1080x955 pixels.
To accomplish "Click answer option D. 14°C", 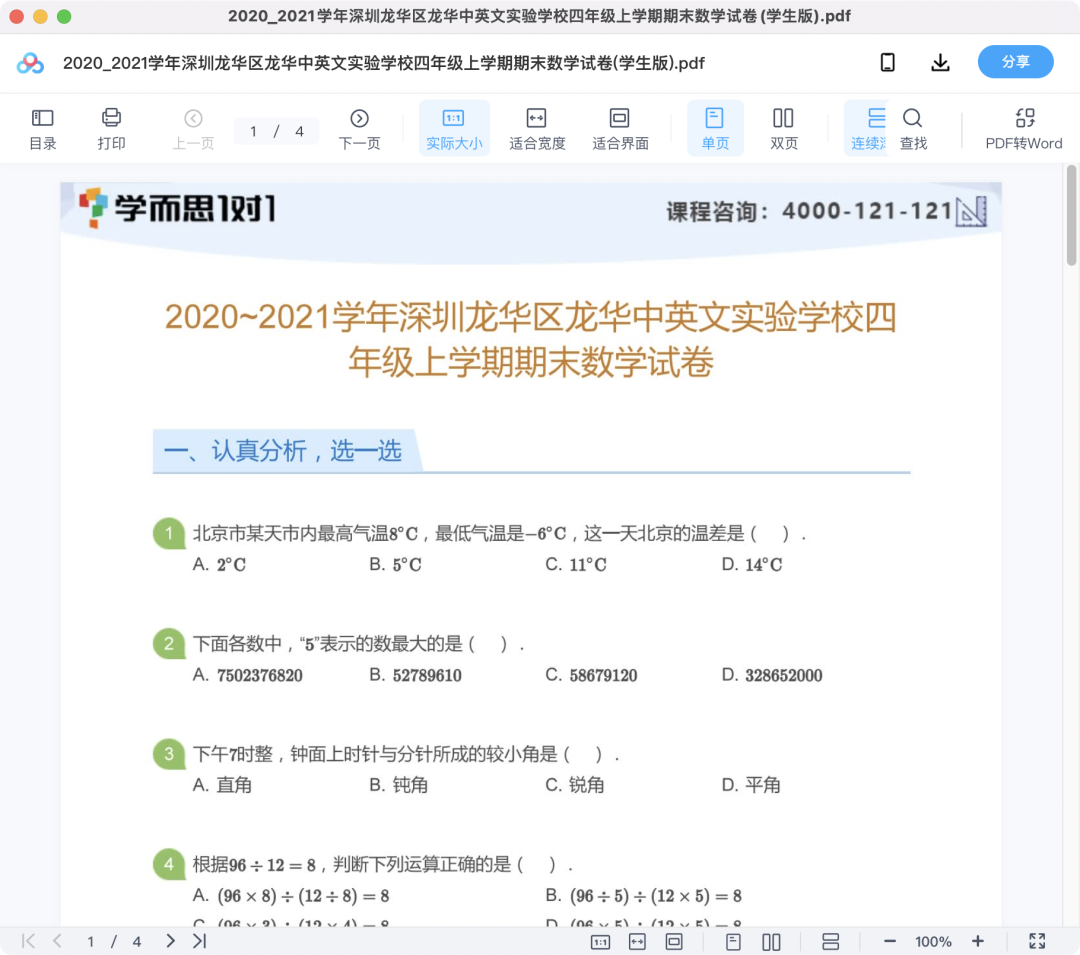I will (751, 565).
